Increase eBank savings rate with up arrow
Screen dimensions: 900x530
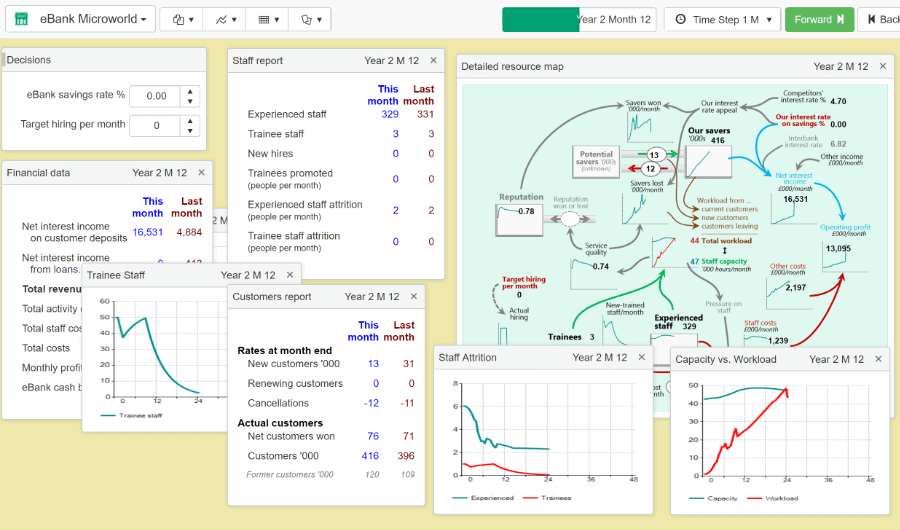point(192,91)
